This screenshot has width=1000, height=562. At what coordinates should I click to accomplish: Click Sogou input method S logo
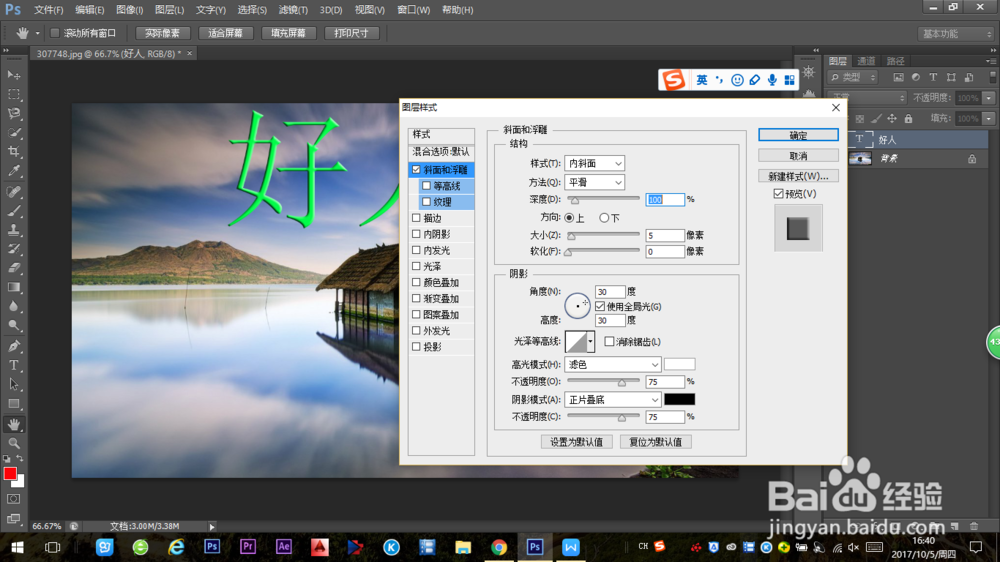[x=673, y=80]
